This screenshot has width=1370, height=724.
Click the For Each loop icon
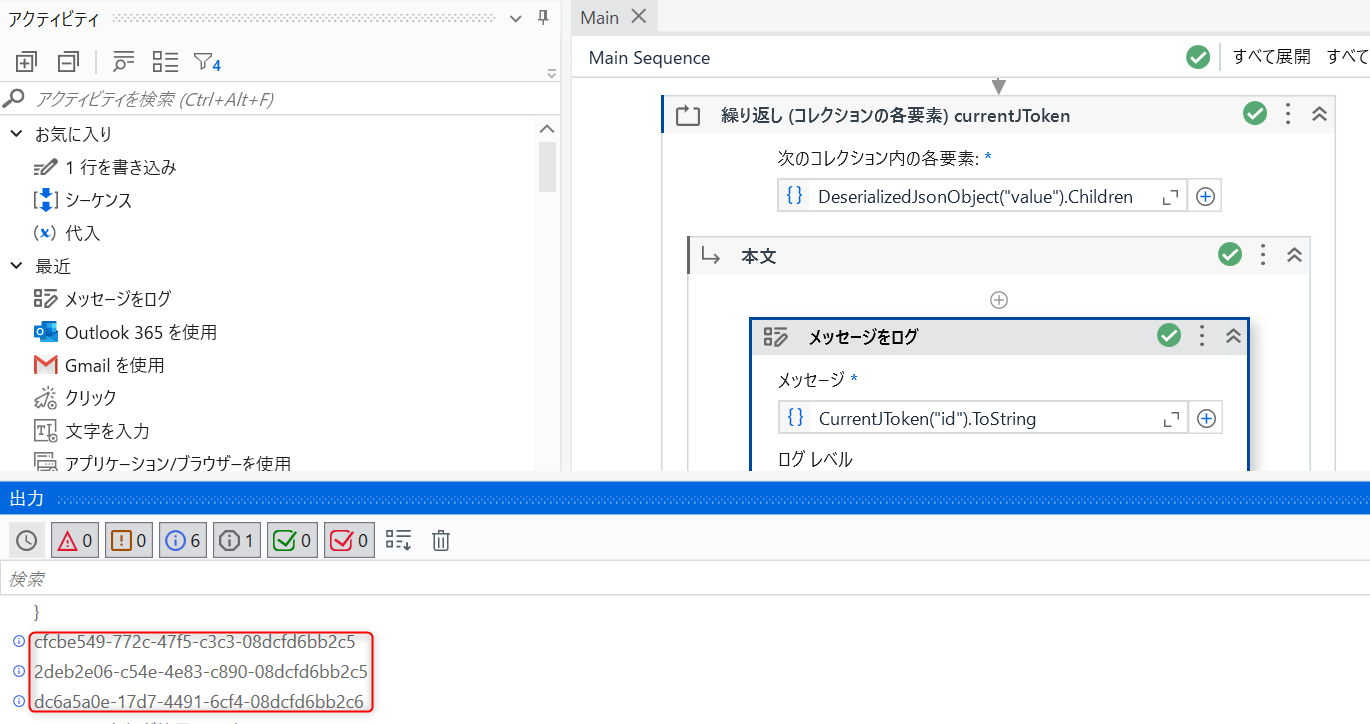coord(688,116)
